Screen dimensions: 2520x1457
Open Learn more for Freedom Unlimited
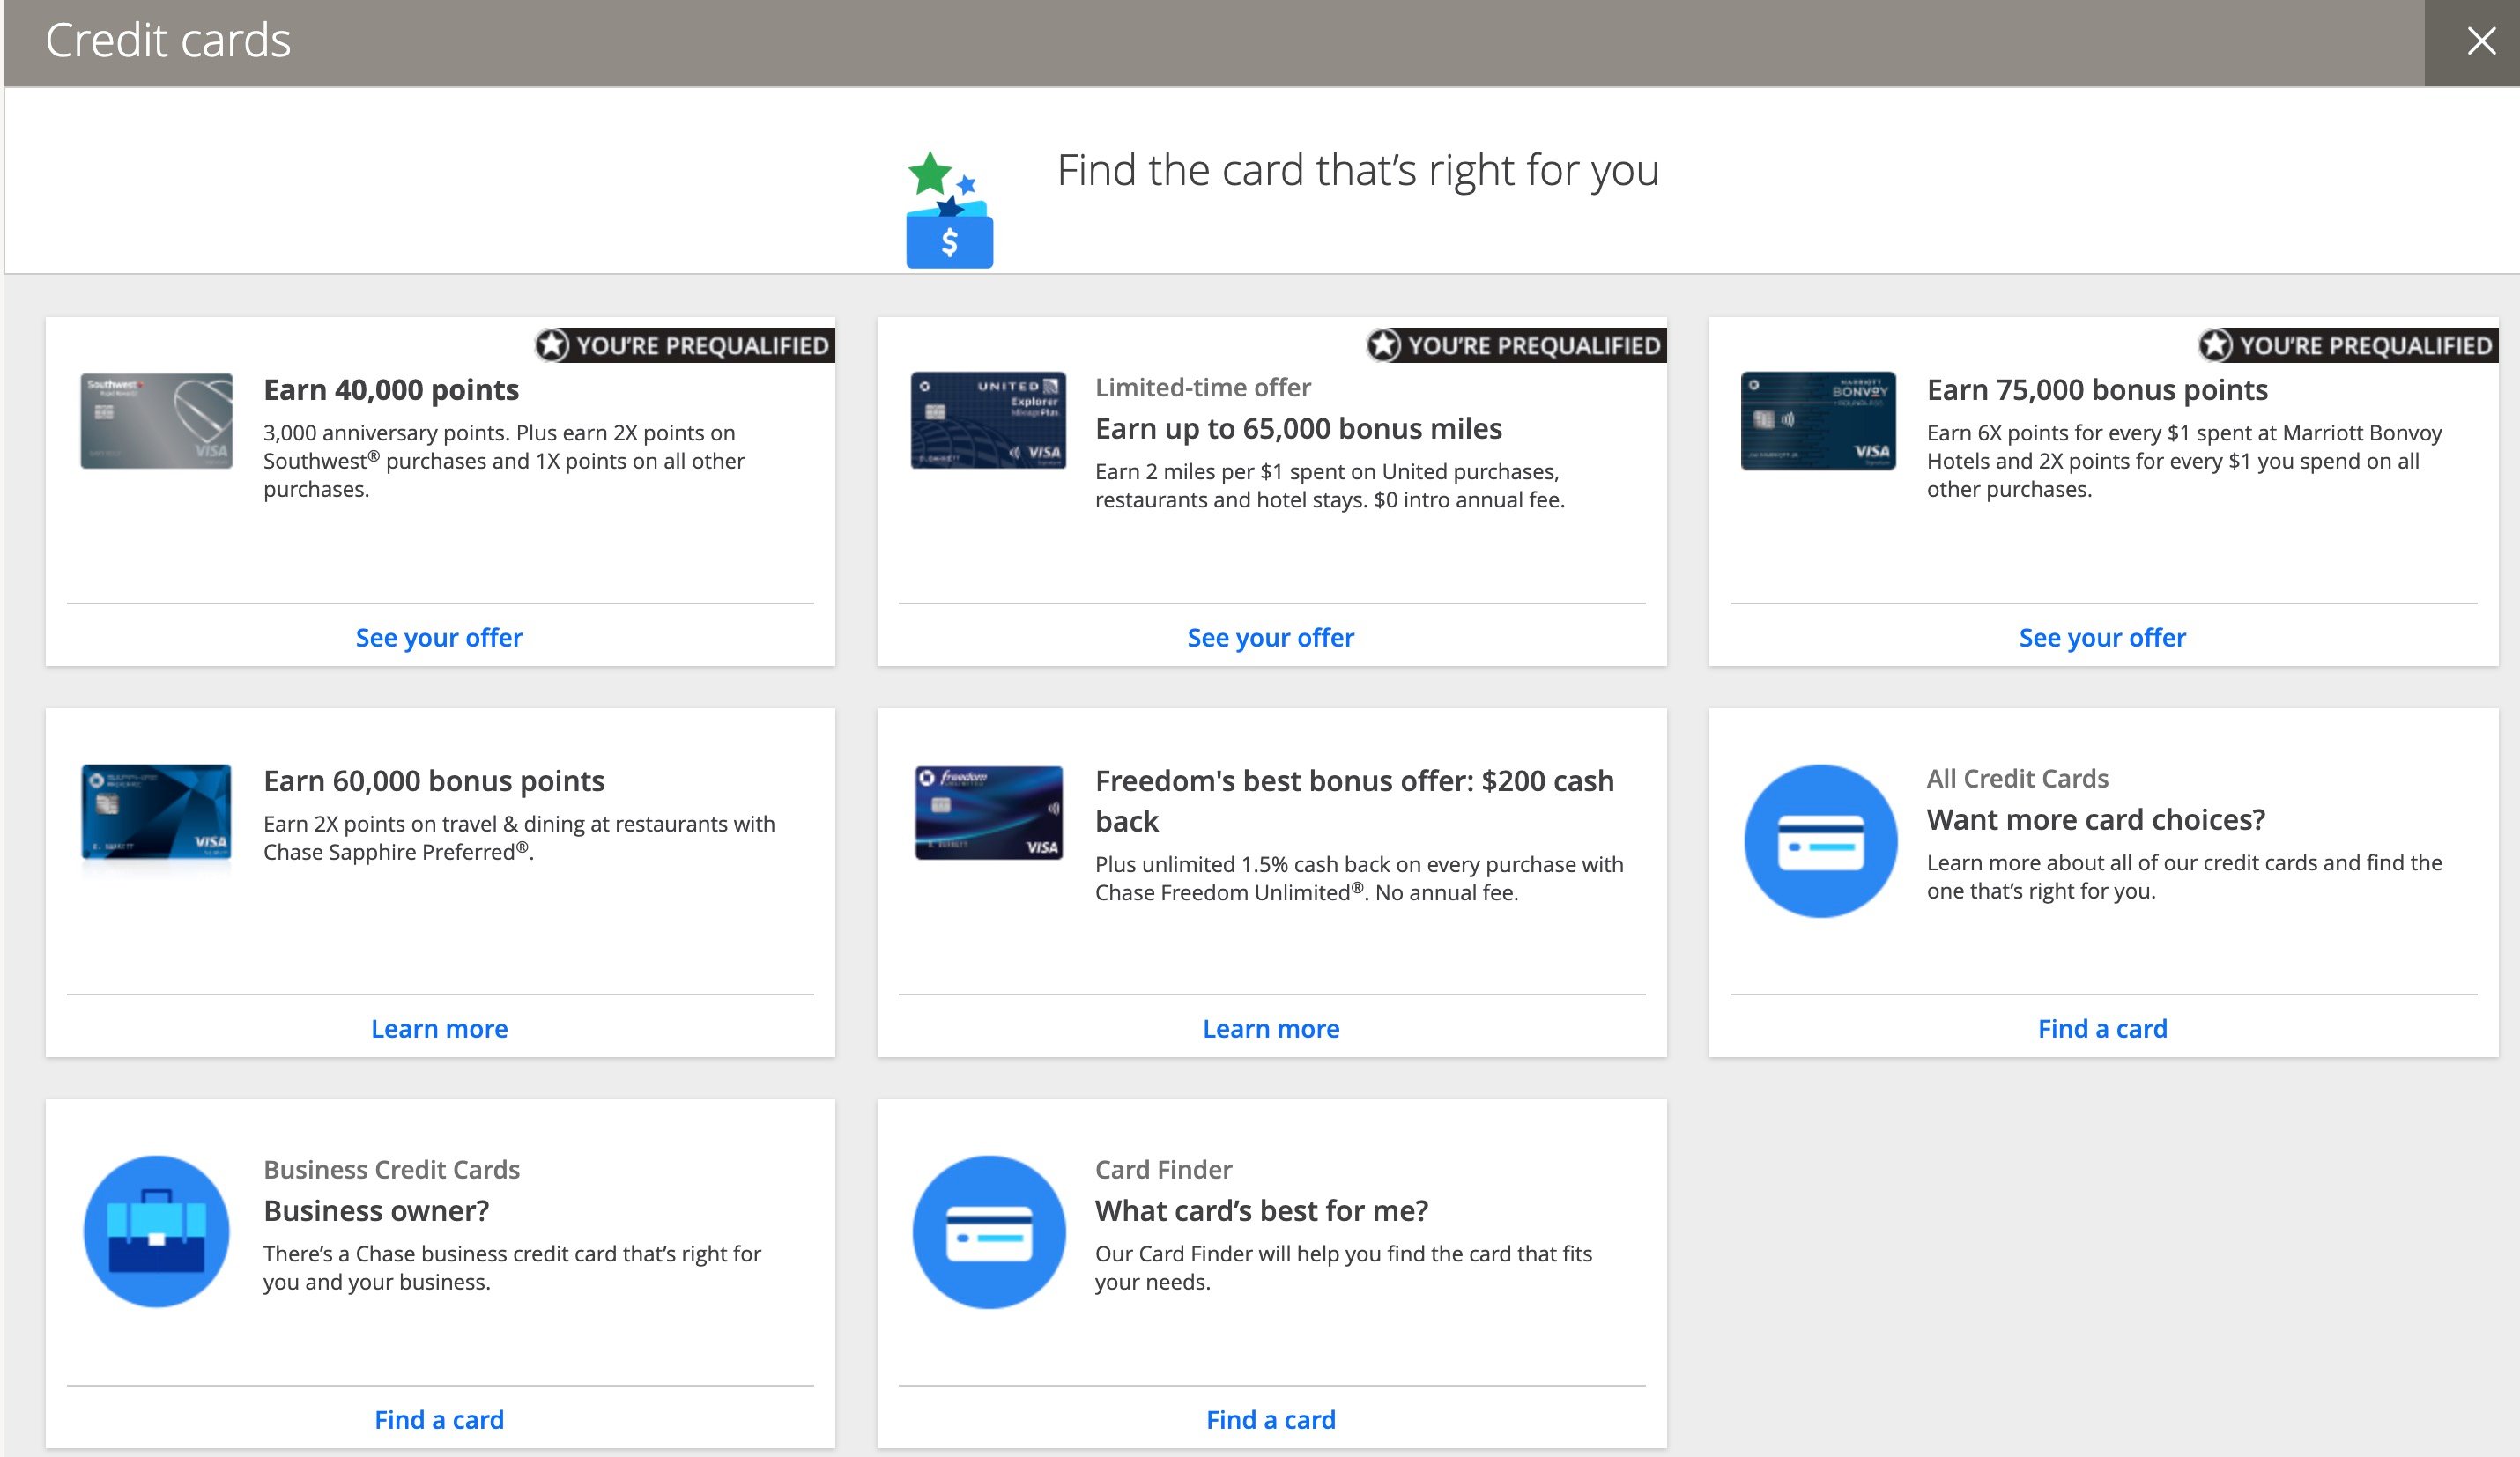(1271, 1028)
